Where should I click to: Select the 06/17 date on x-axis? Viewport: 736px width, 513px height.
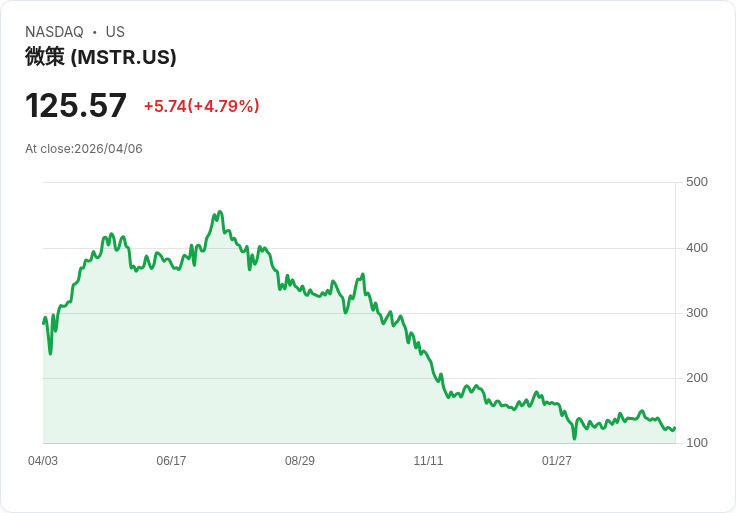pos(171,461)
